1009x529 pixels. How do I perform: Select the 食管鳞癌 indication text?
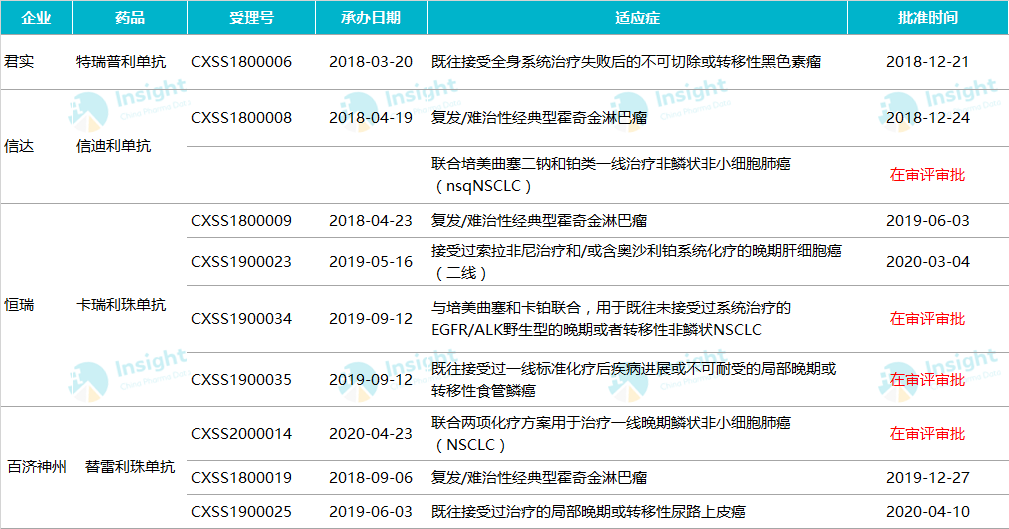click(x=633, y=380)
